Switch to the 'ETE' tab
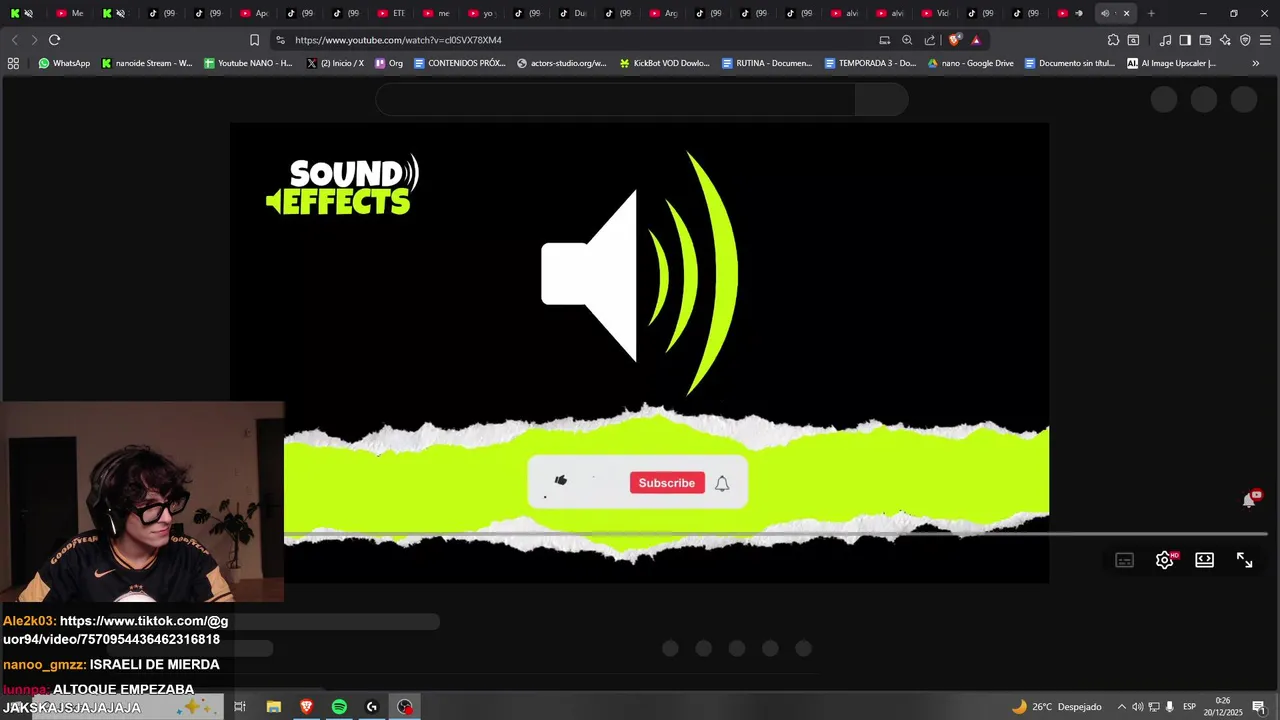1280x720 pixels. pyautogui.click(x=392, y=13)
